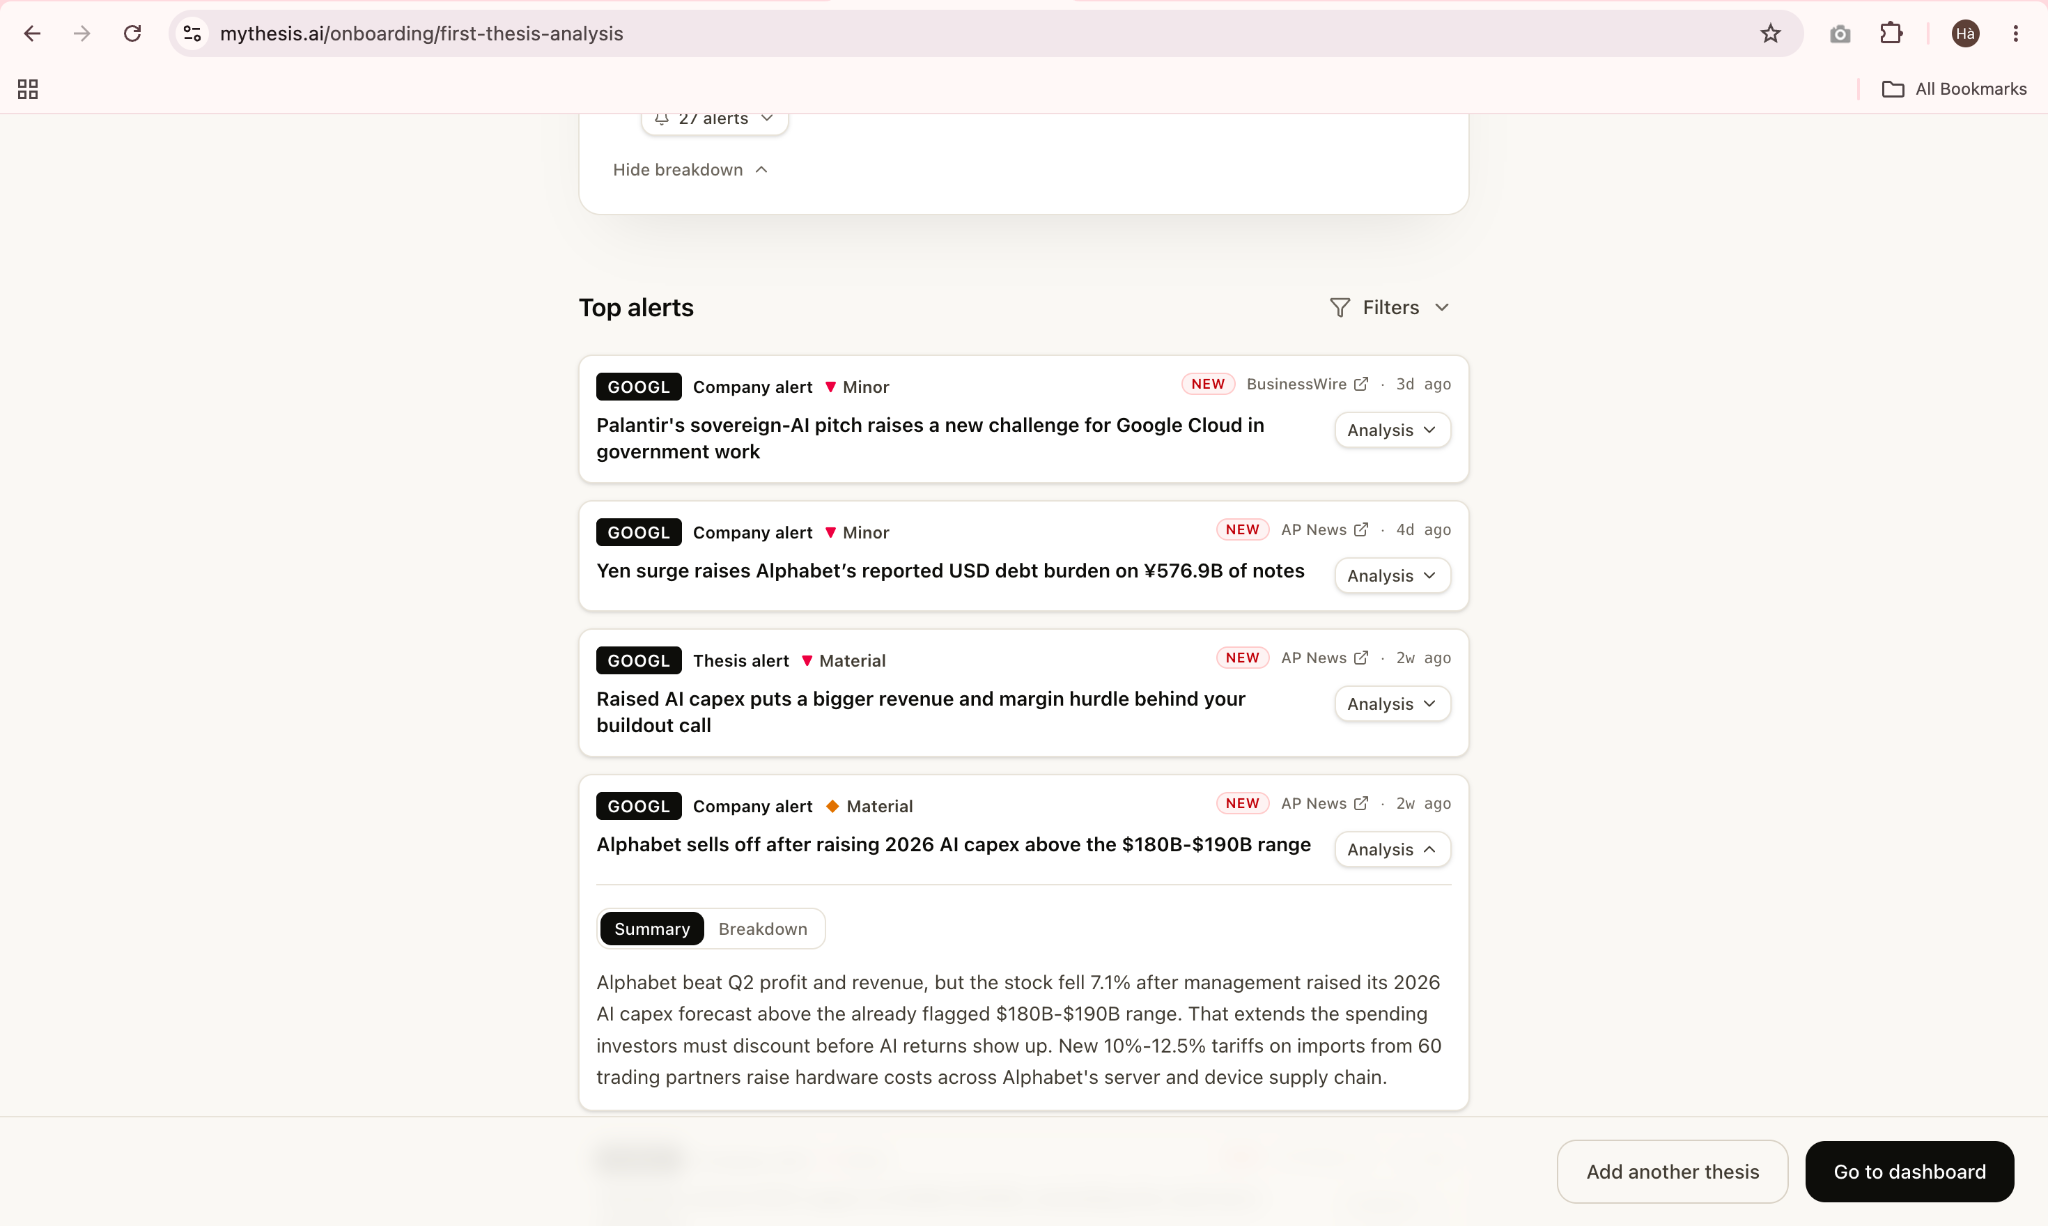
Task: Click the Top alerts heading
Action: click(636, 308)
